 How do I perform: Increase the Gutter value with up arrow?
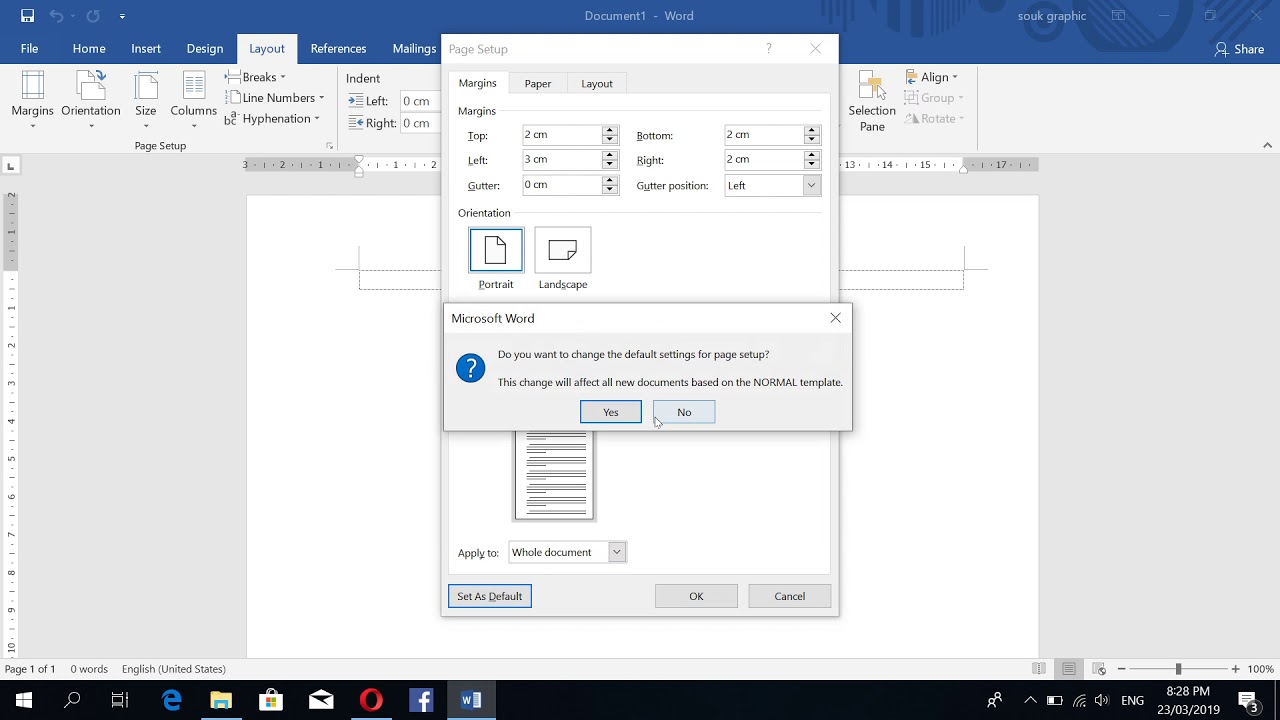[610, 180]
